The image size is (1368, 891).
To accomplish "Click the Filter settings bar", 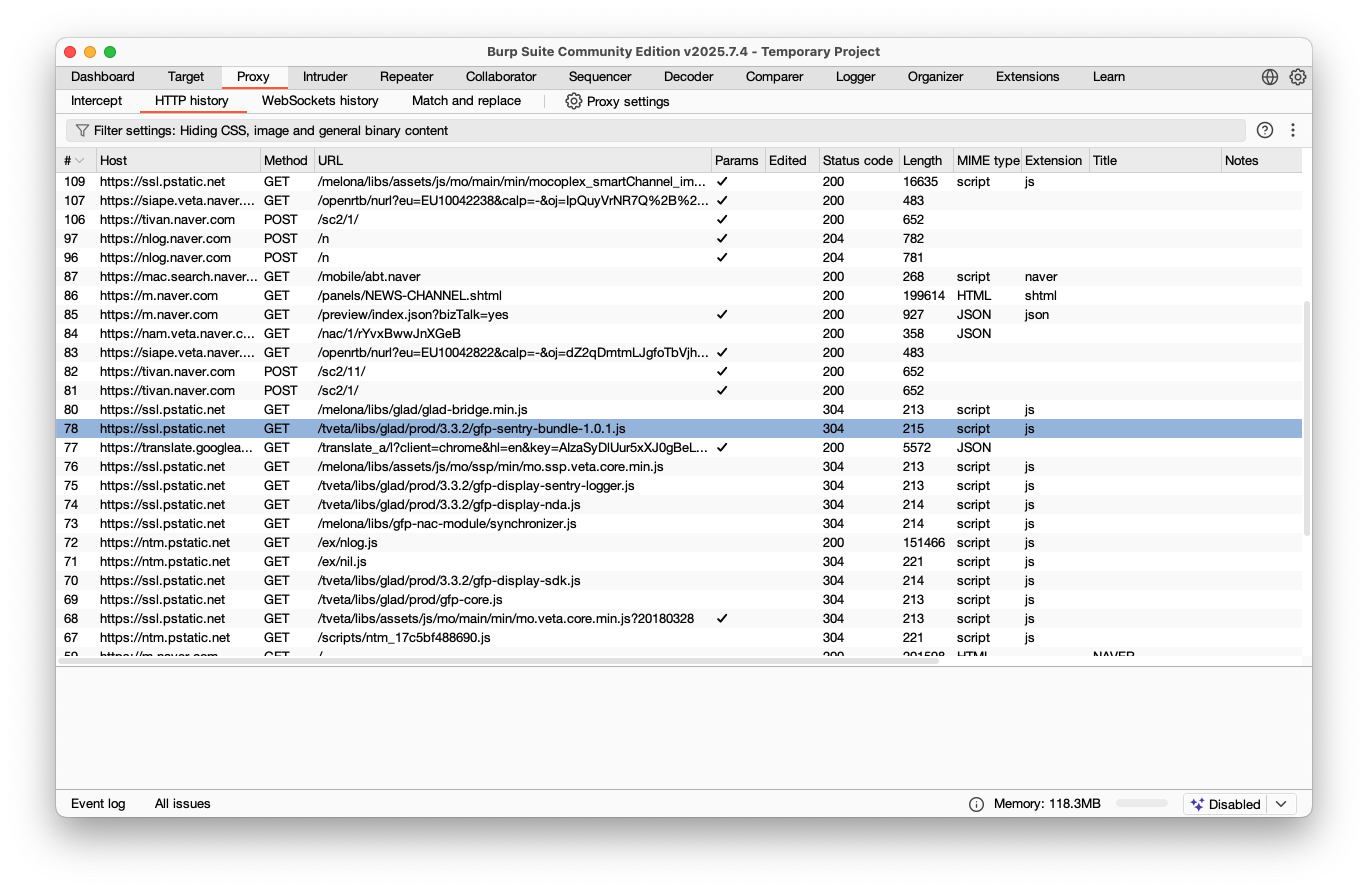I will tap(655, 130).
